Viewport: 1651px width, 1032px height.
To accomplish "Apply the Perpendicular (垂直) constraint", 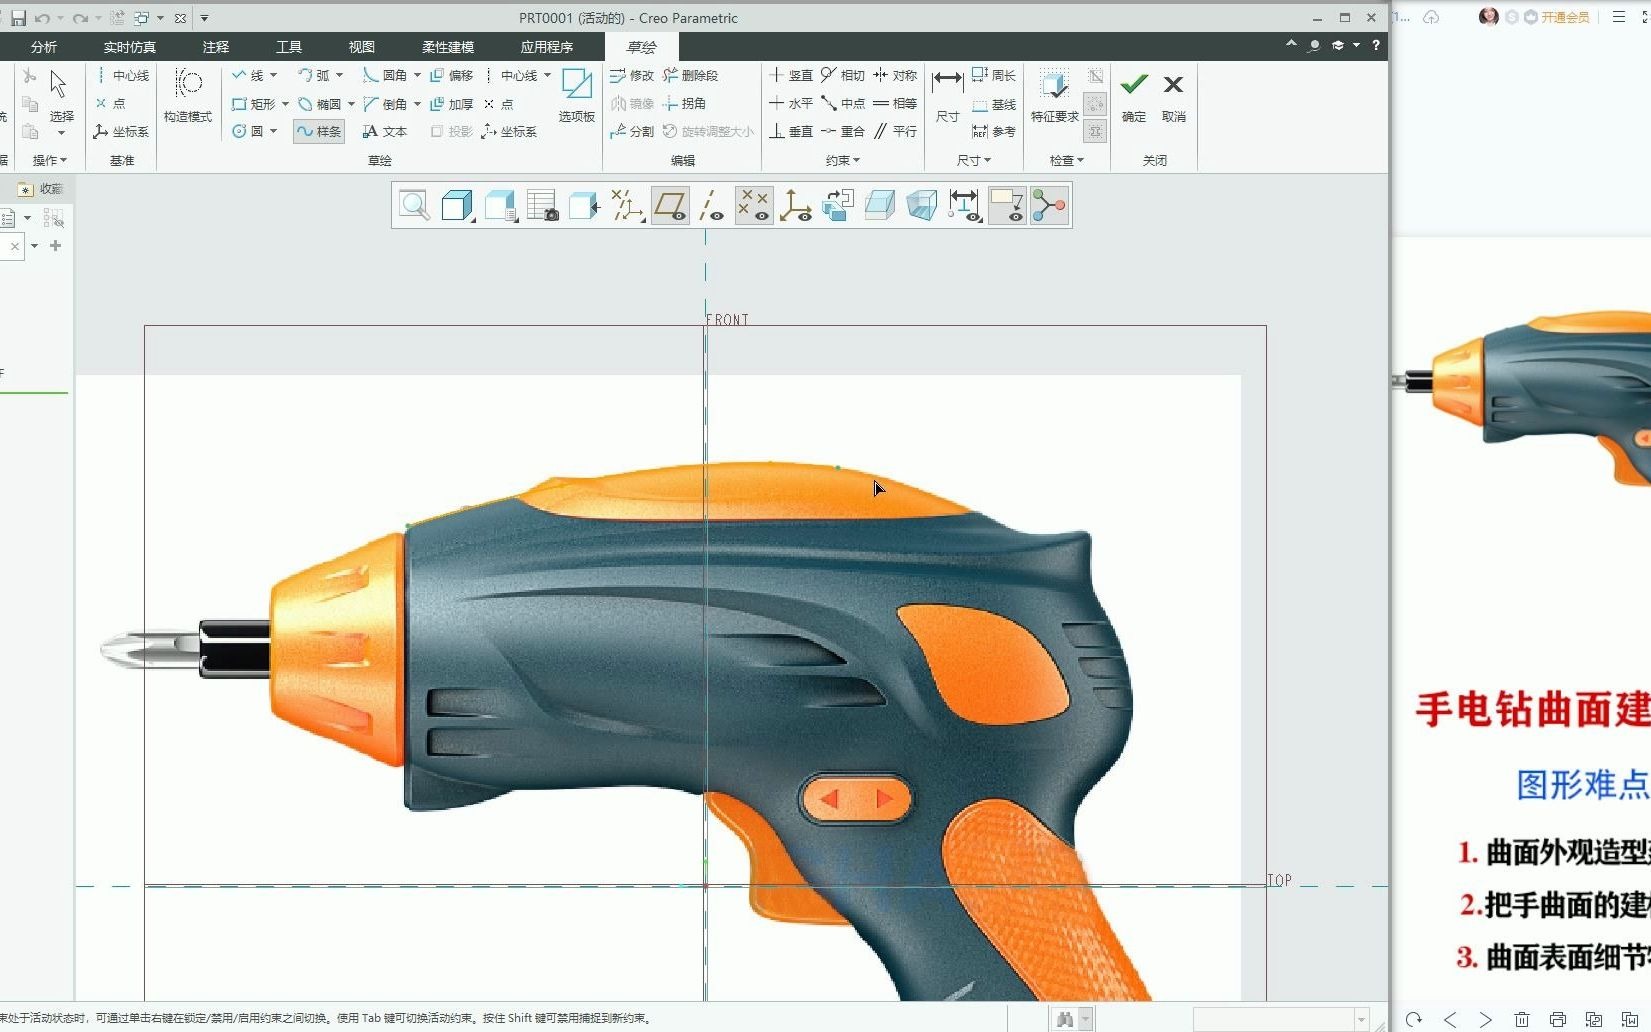I will (x=791, y=131).
